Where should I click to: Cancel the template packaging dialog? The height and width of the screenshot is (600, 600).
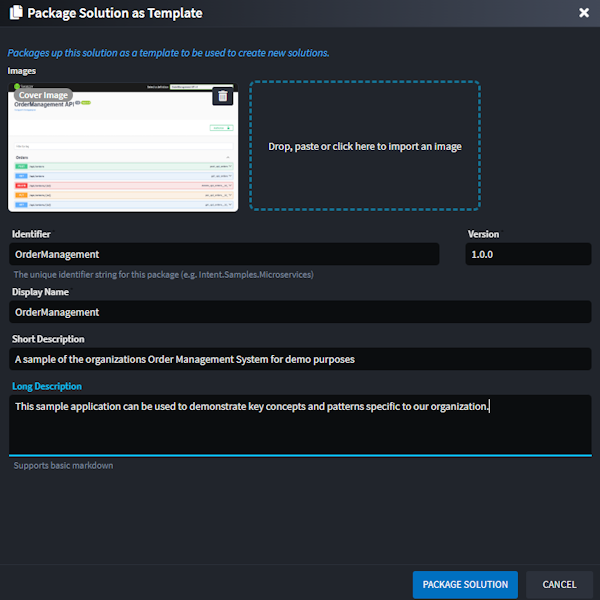click(x=559, y=584)
